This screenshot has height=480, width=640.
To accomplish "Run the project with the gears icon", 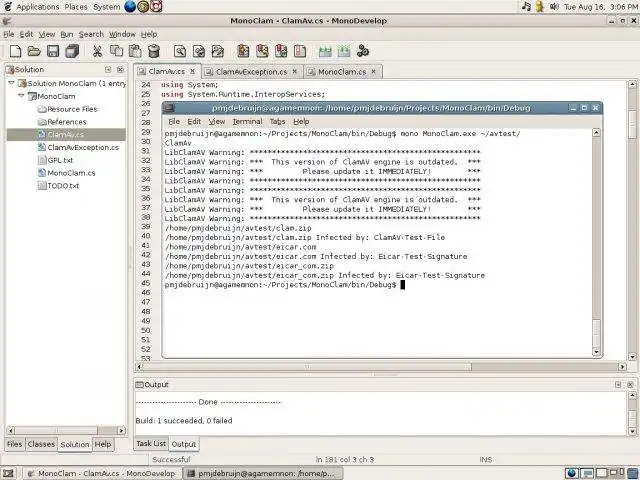I will click(363, 51).
